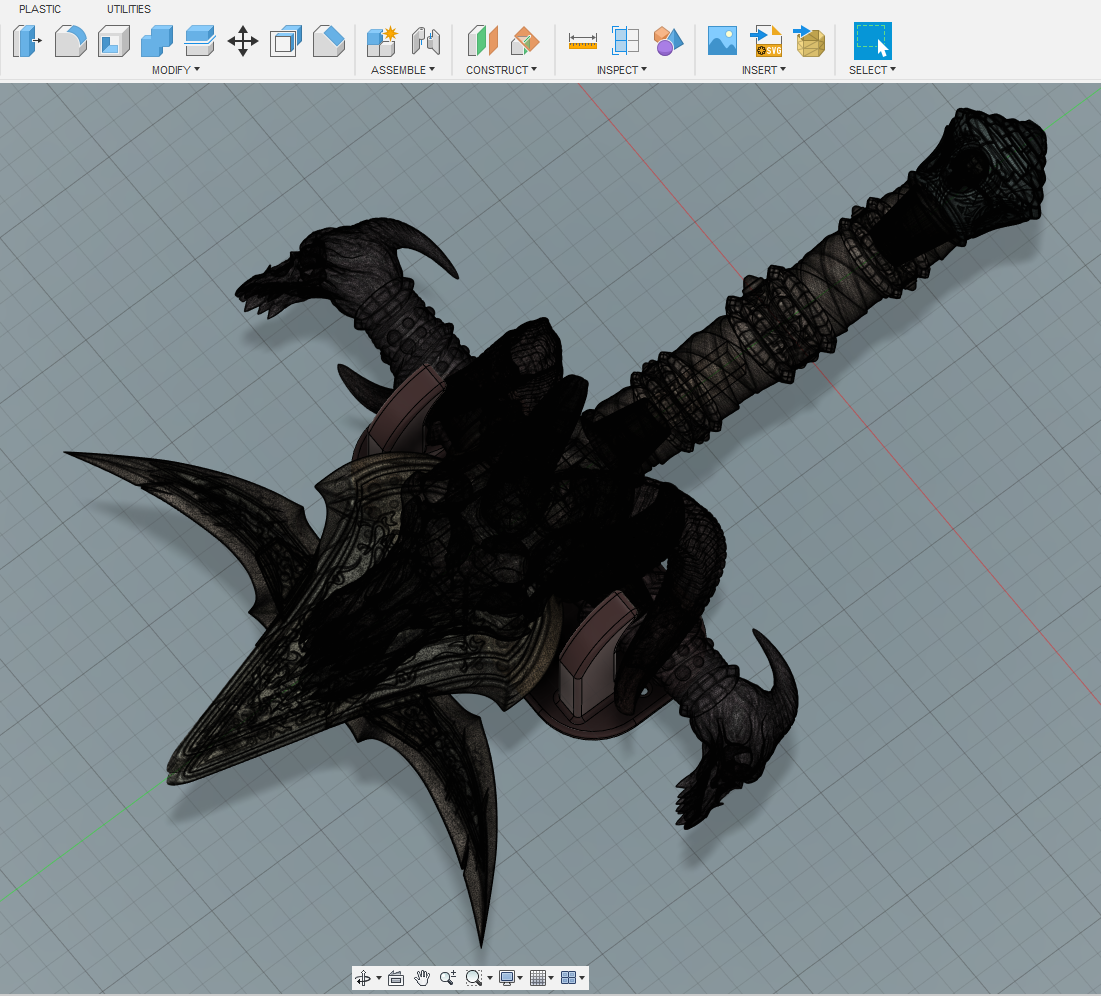Image resolution: width=1101 pixels, height=996 pixels.
Task: Open the SELECT dropdown menu
Action: (872, 70)
